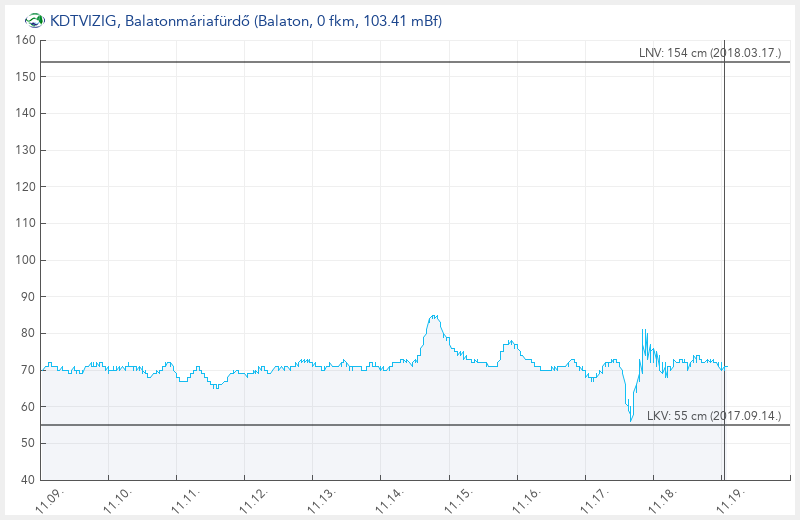The width and height of the screenshot is (800, 520).
Task: Click the 100 value on y-axis
Action: point(24,260)
